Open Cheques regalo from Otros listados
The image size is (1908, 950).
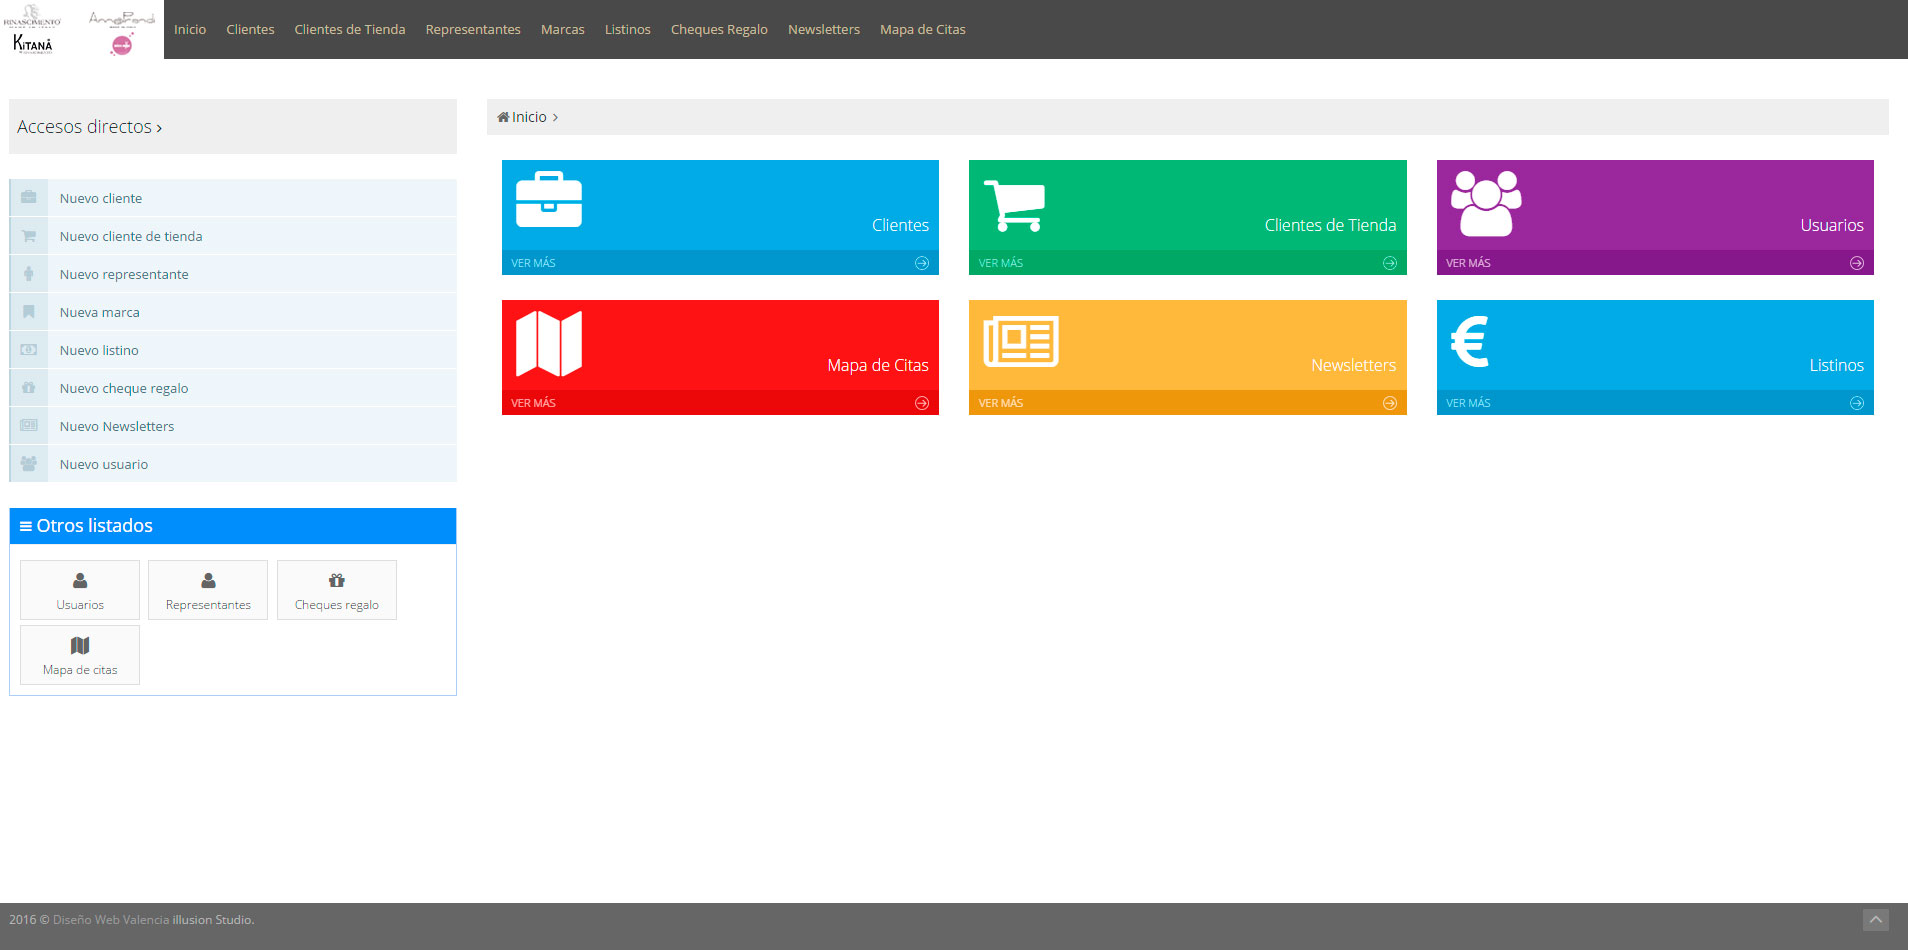point(336,590)
